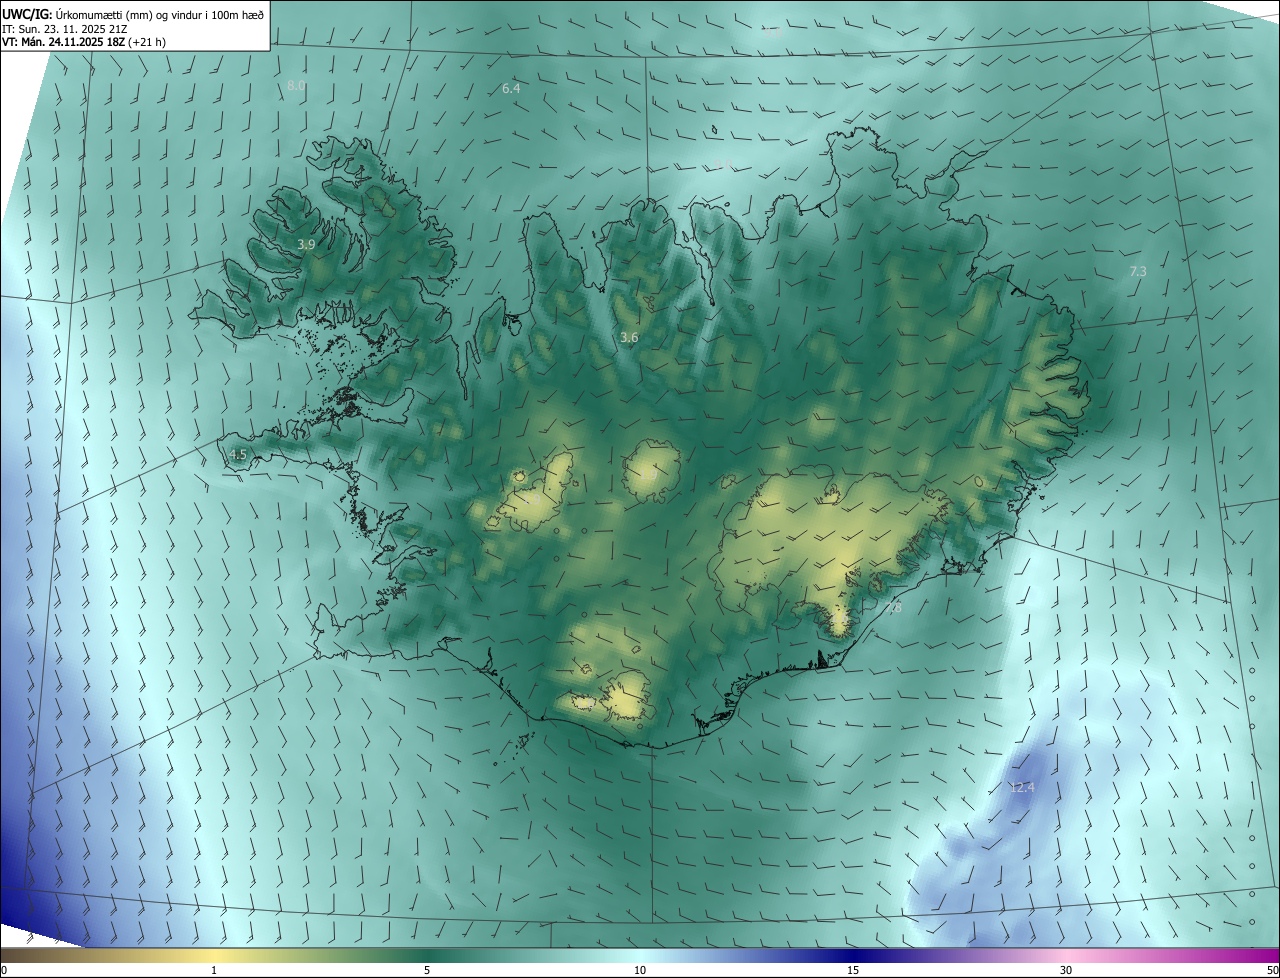The image size is (1280, 978).
Task: Click the 4.5 value on the western peninsula
Action: (x=238, y=454)
